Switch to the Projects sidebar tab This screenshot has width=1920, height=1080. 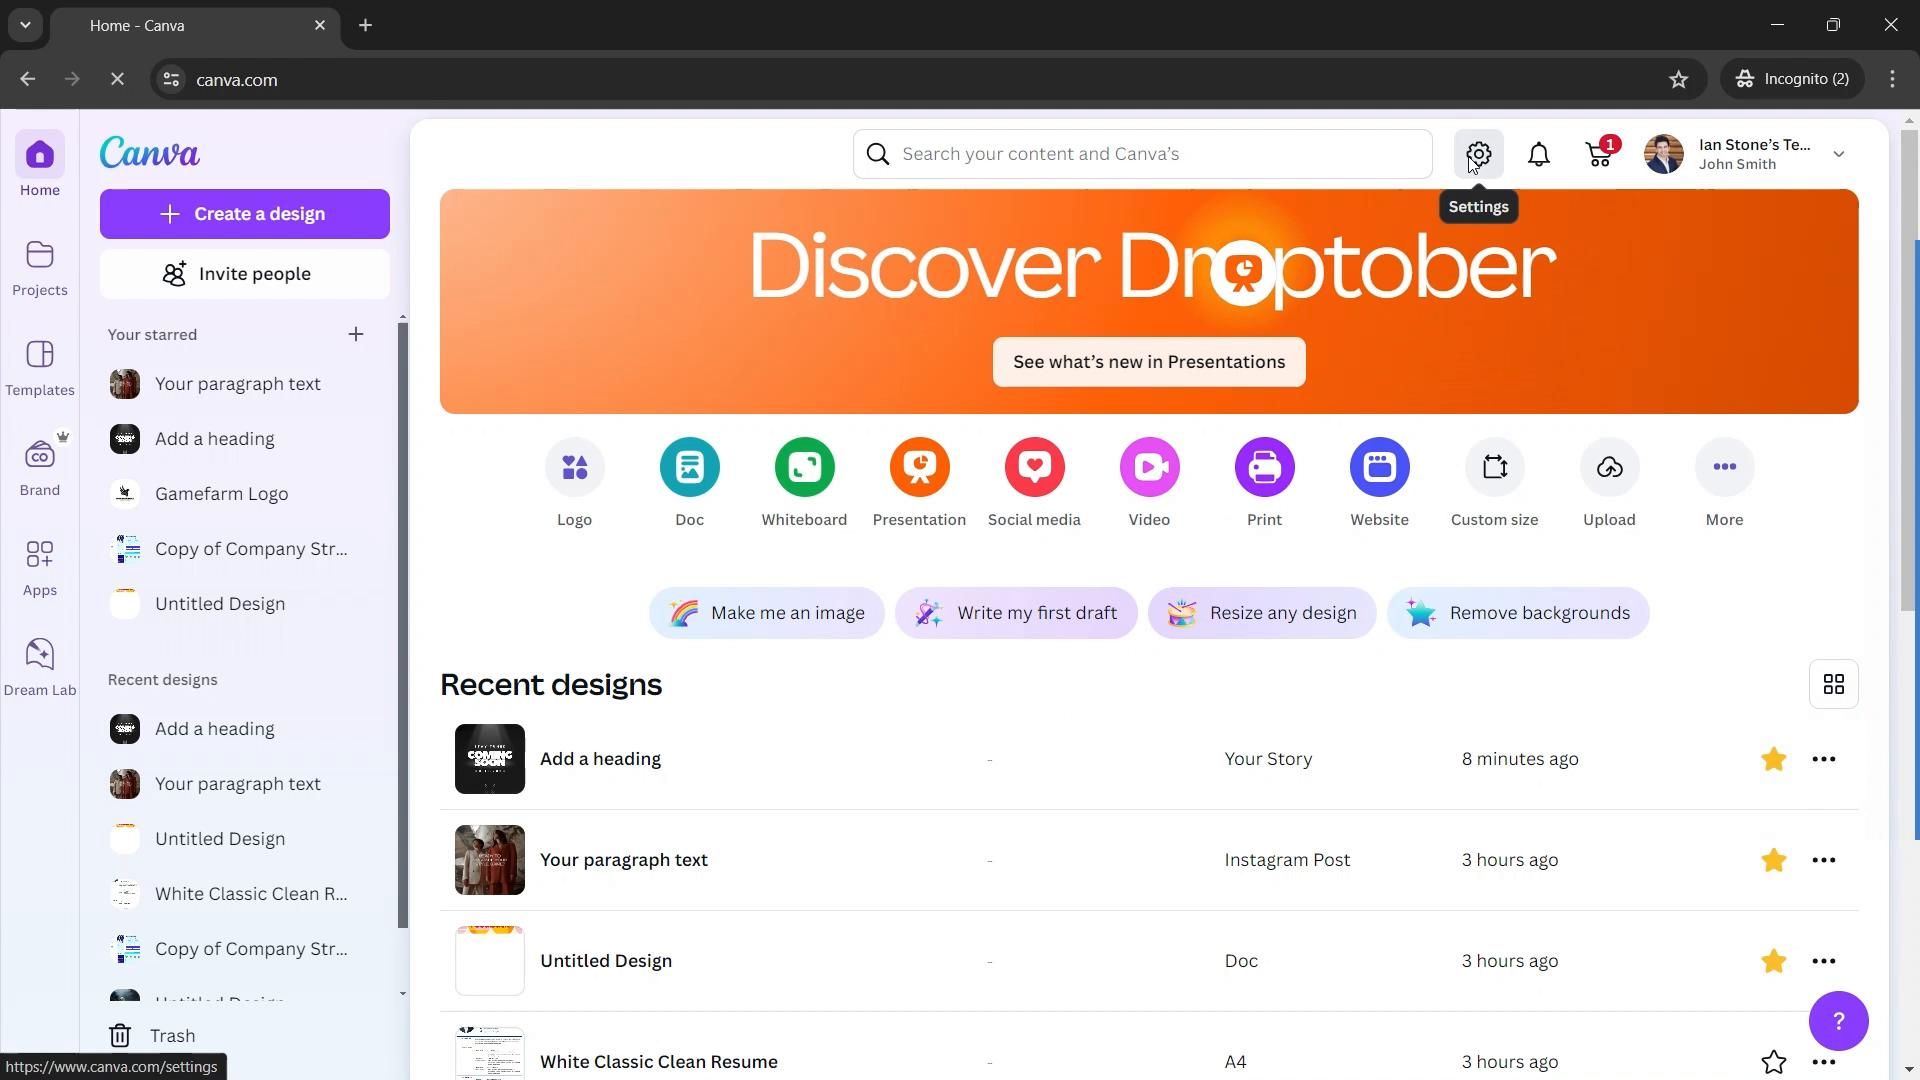[40, 267]
